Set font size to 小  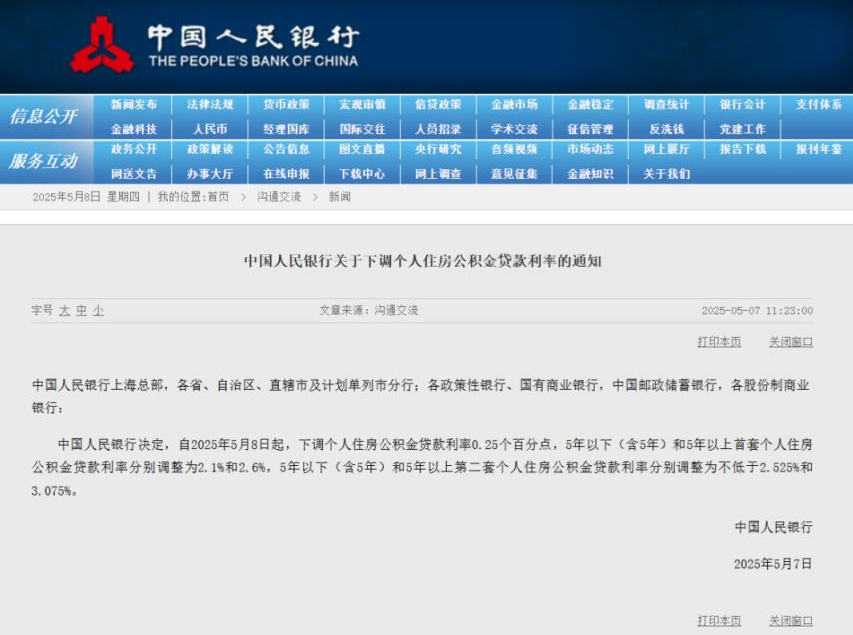pos(98,311)
